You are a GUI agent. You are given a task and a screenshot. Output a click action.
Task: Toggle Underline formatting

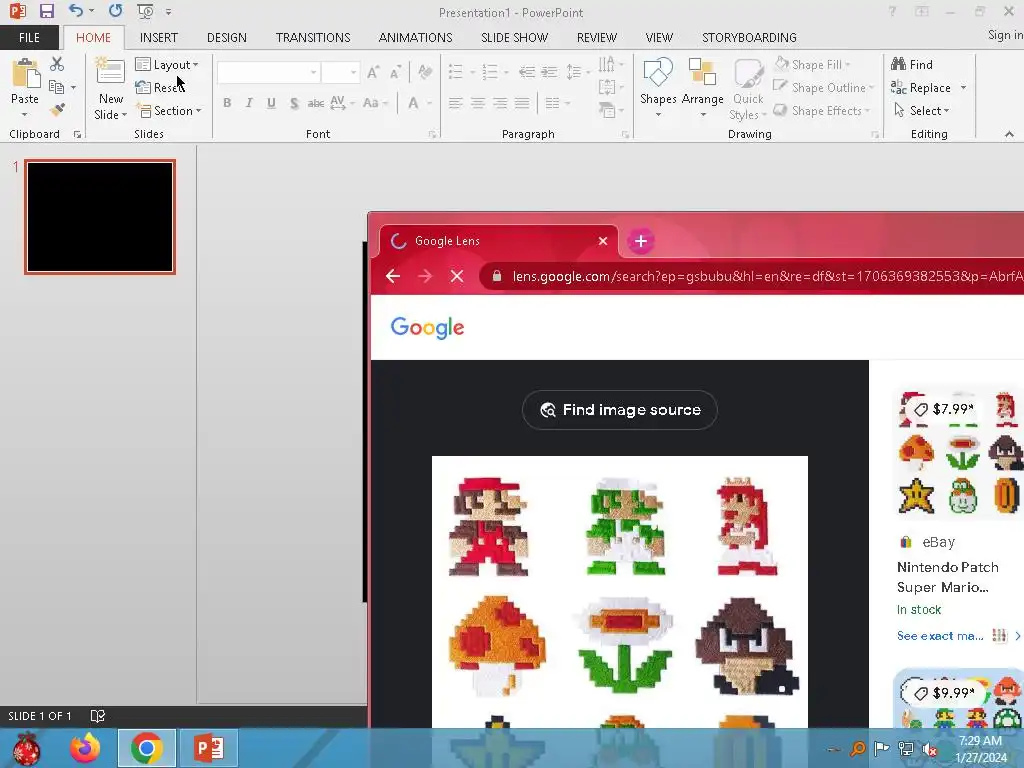(x=271, y=103)
